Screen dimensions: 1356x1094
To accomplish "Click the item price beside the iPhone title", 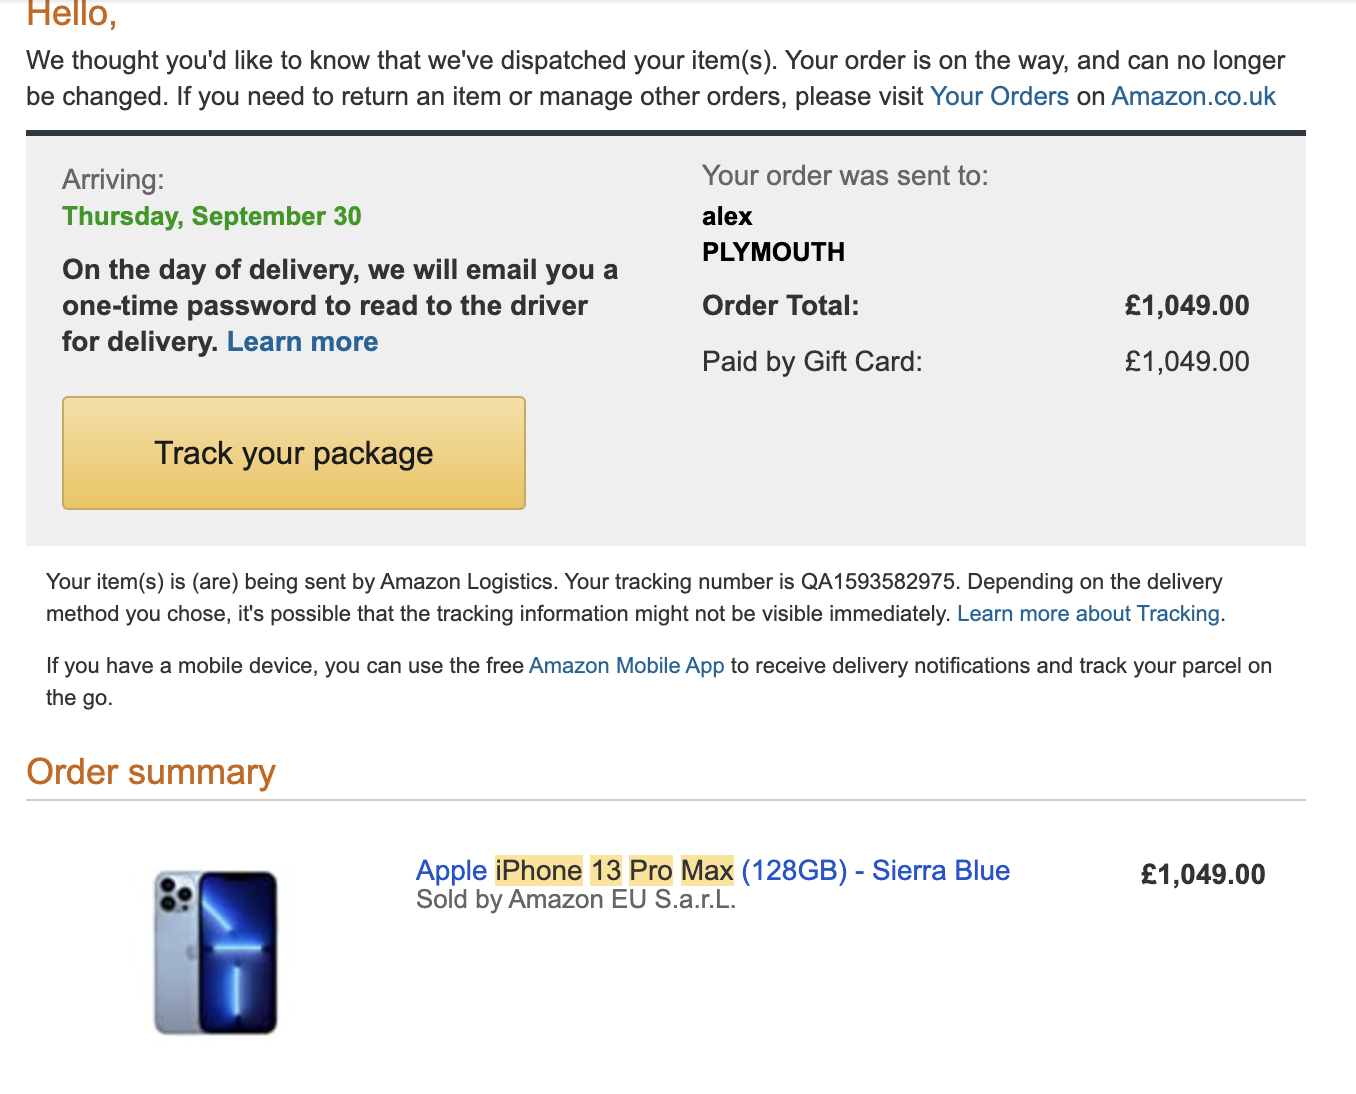I will (1202, 875).
